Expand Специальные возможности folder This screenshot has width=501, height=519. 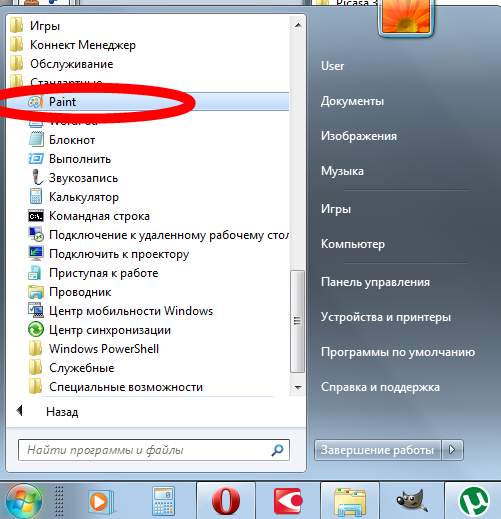coord(126,387)
